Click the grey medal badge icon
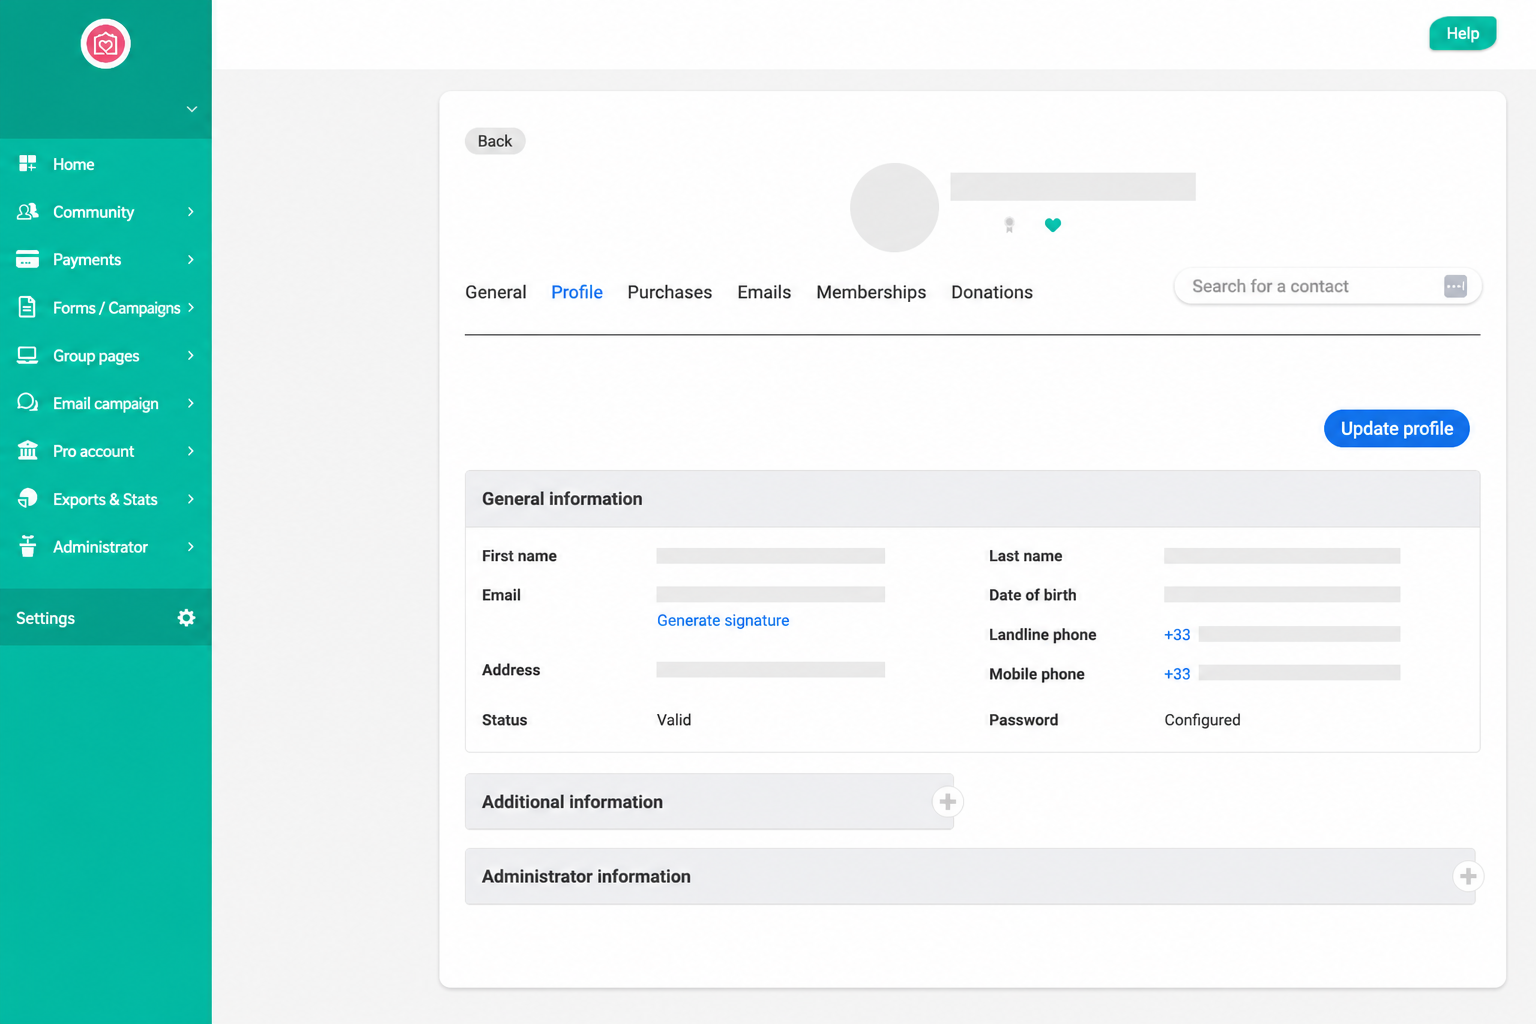The height and width of the screenshot is (1024, 1536). (x=1009, y=225)
